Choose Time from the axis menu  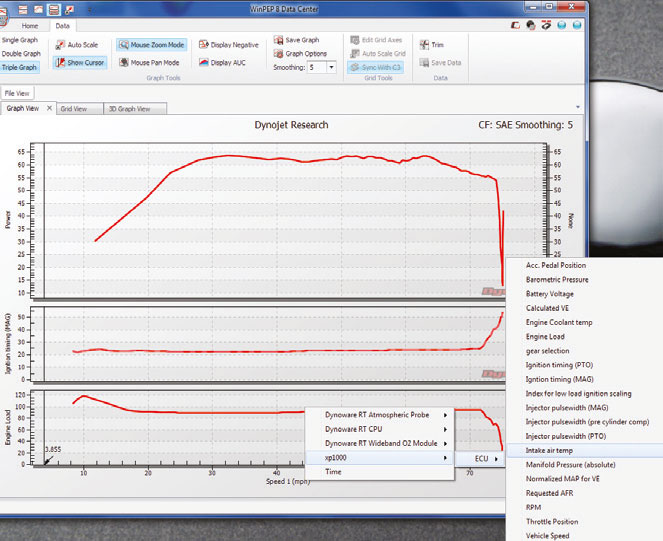(380, 472)
